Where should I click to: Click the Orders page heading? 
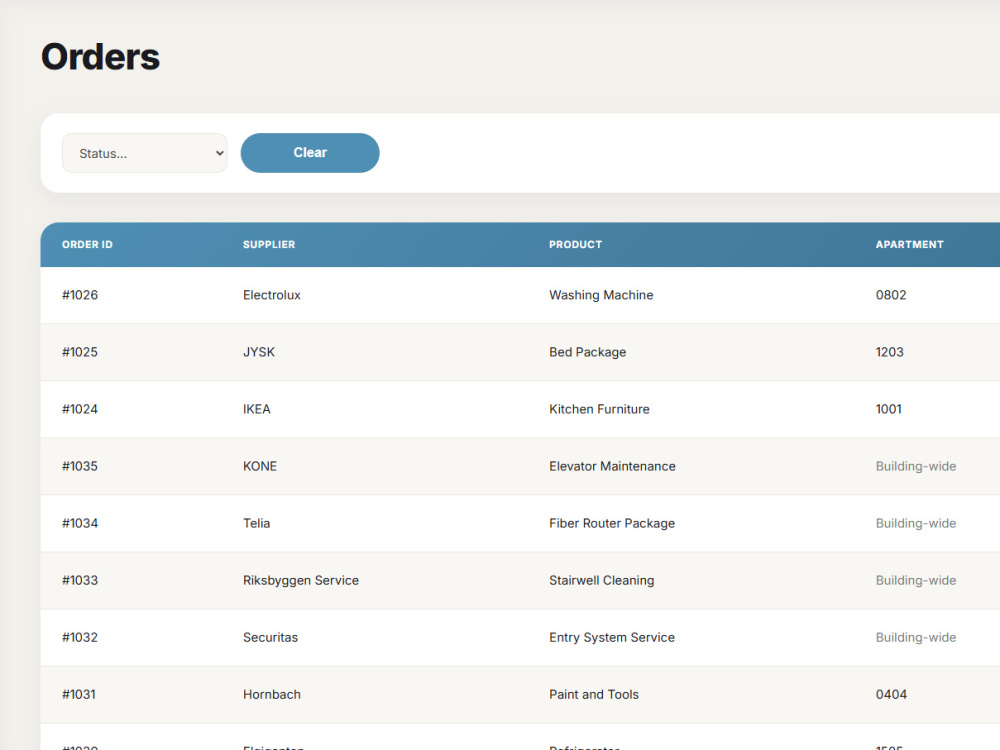pyautogui.click(x=100, y=57)
